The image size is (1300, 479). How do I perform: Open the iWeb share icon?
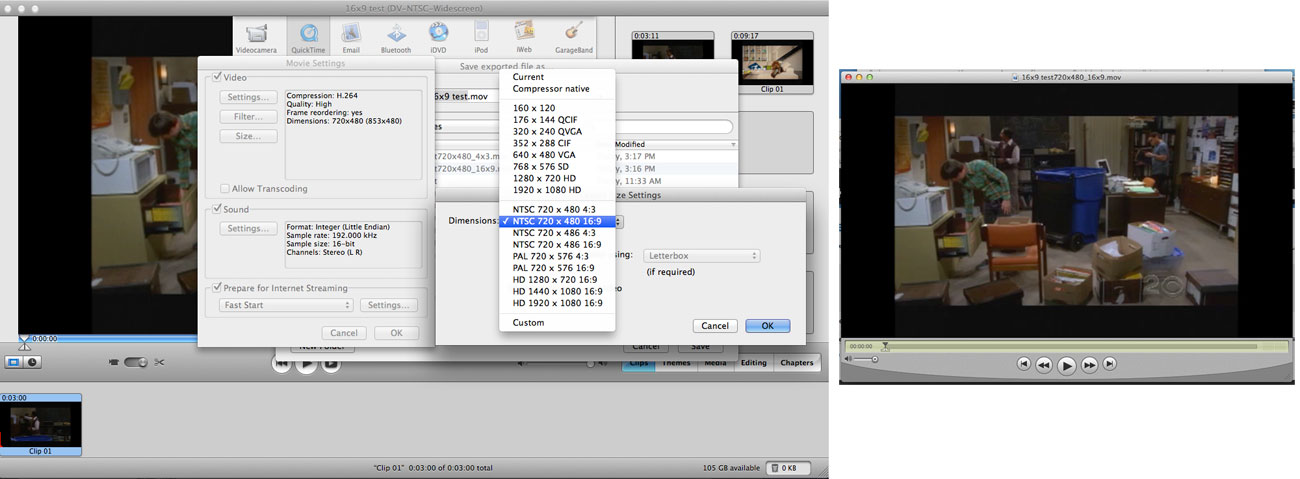tap(524, 37)
